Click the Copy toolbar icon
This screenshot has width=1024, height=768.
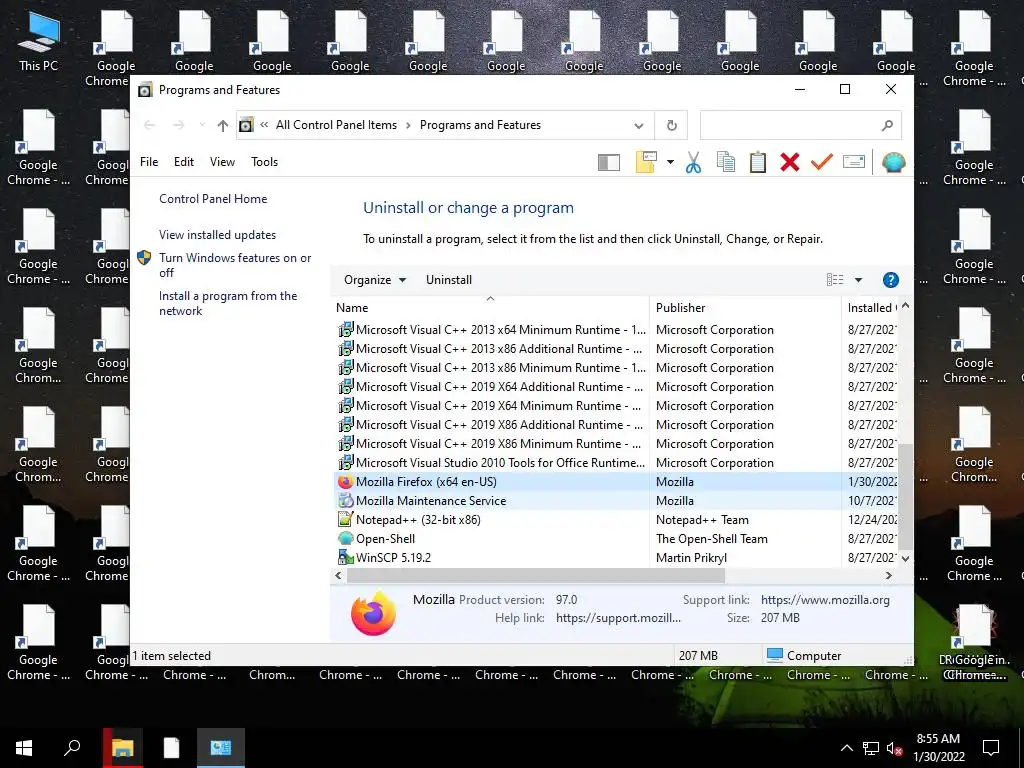[x=726, y=162]
